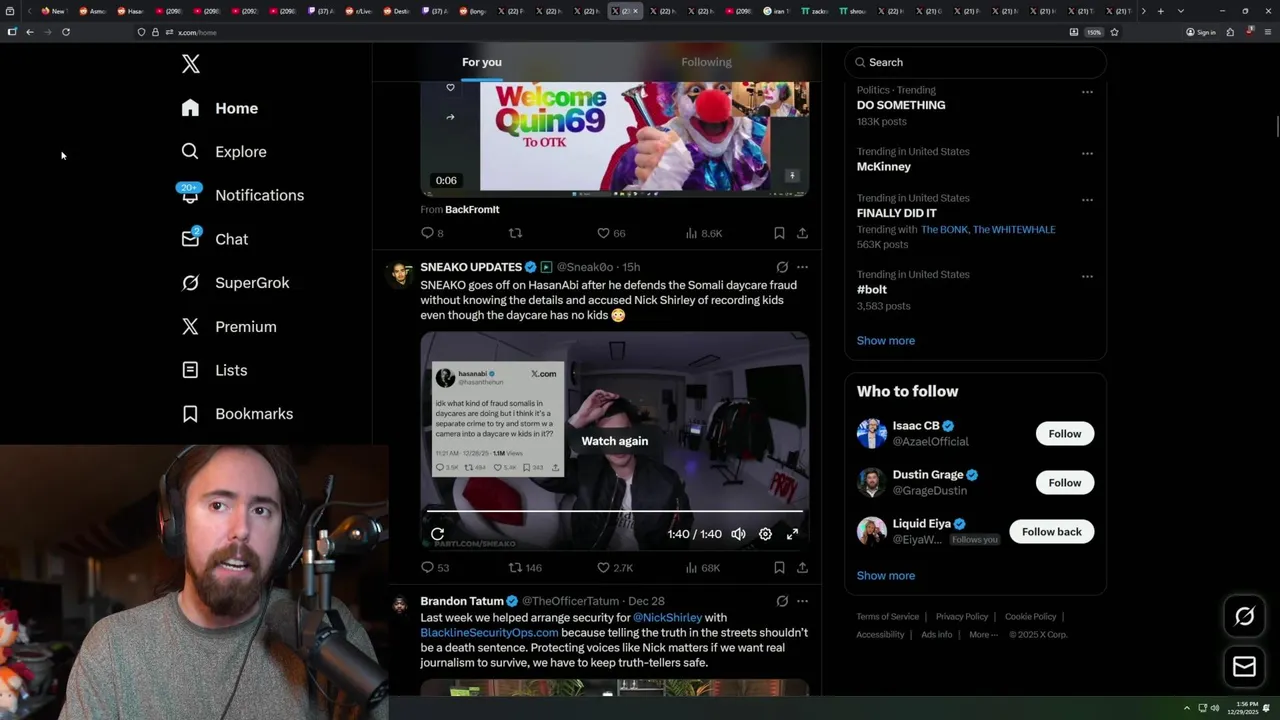The height and width of the screenshot is (720, 1280).
Task: Open Lists from the sidebar
Action: 214,370
